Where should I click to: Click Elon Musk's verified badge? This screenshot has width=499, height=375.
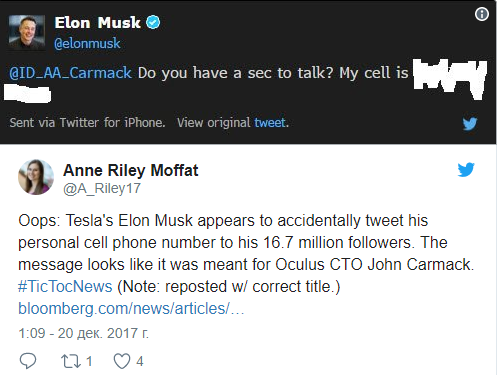click(153, 22)
